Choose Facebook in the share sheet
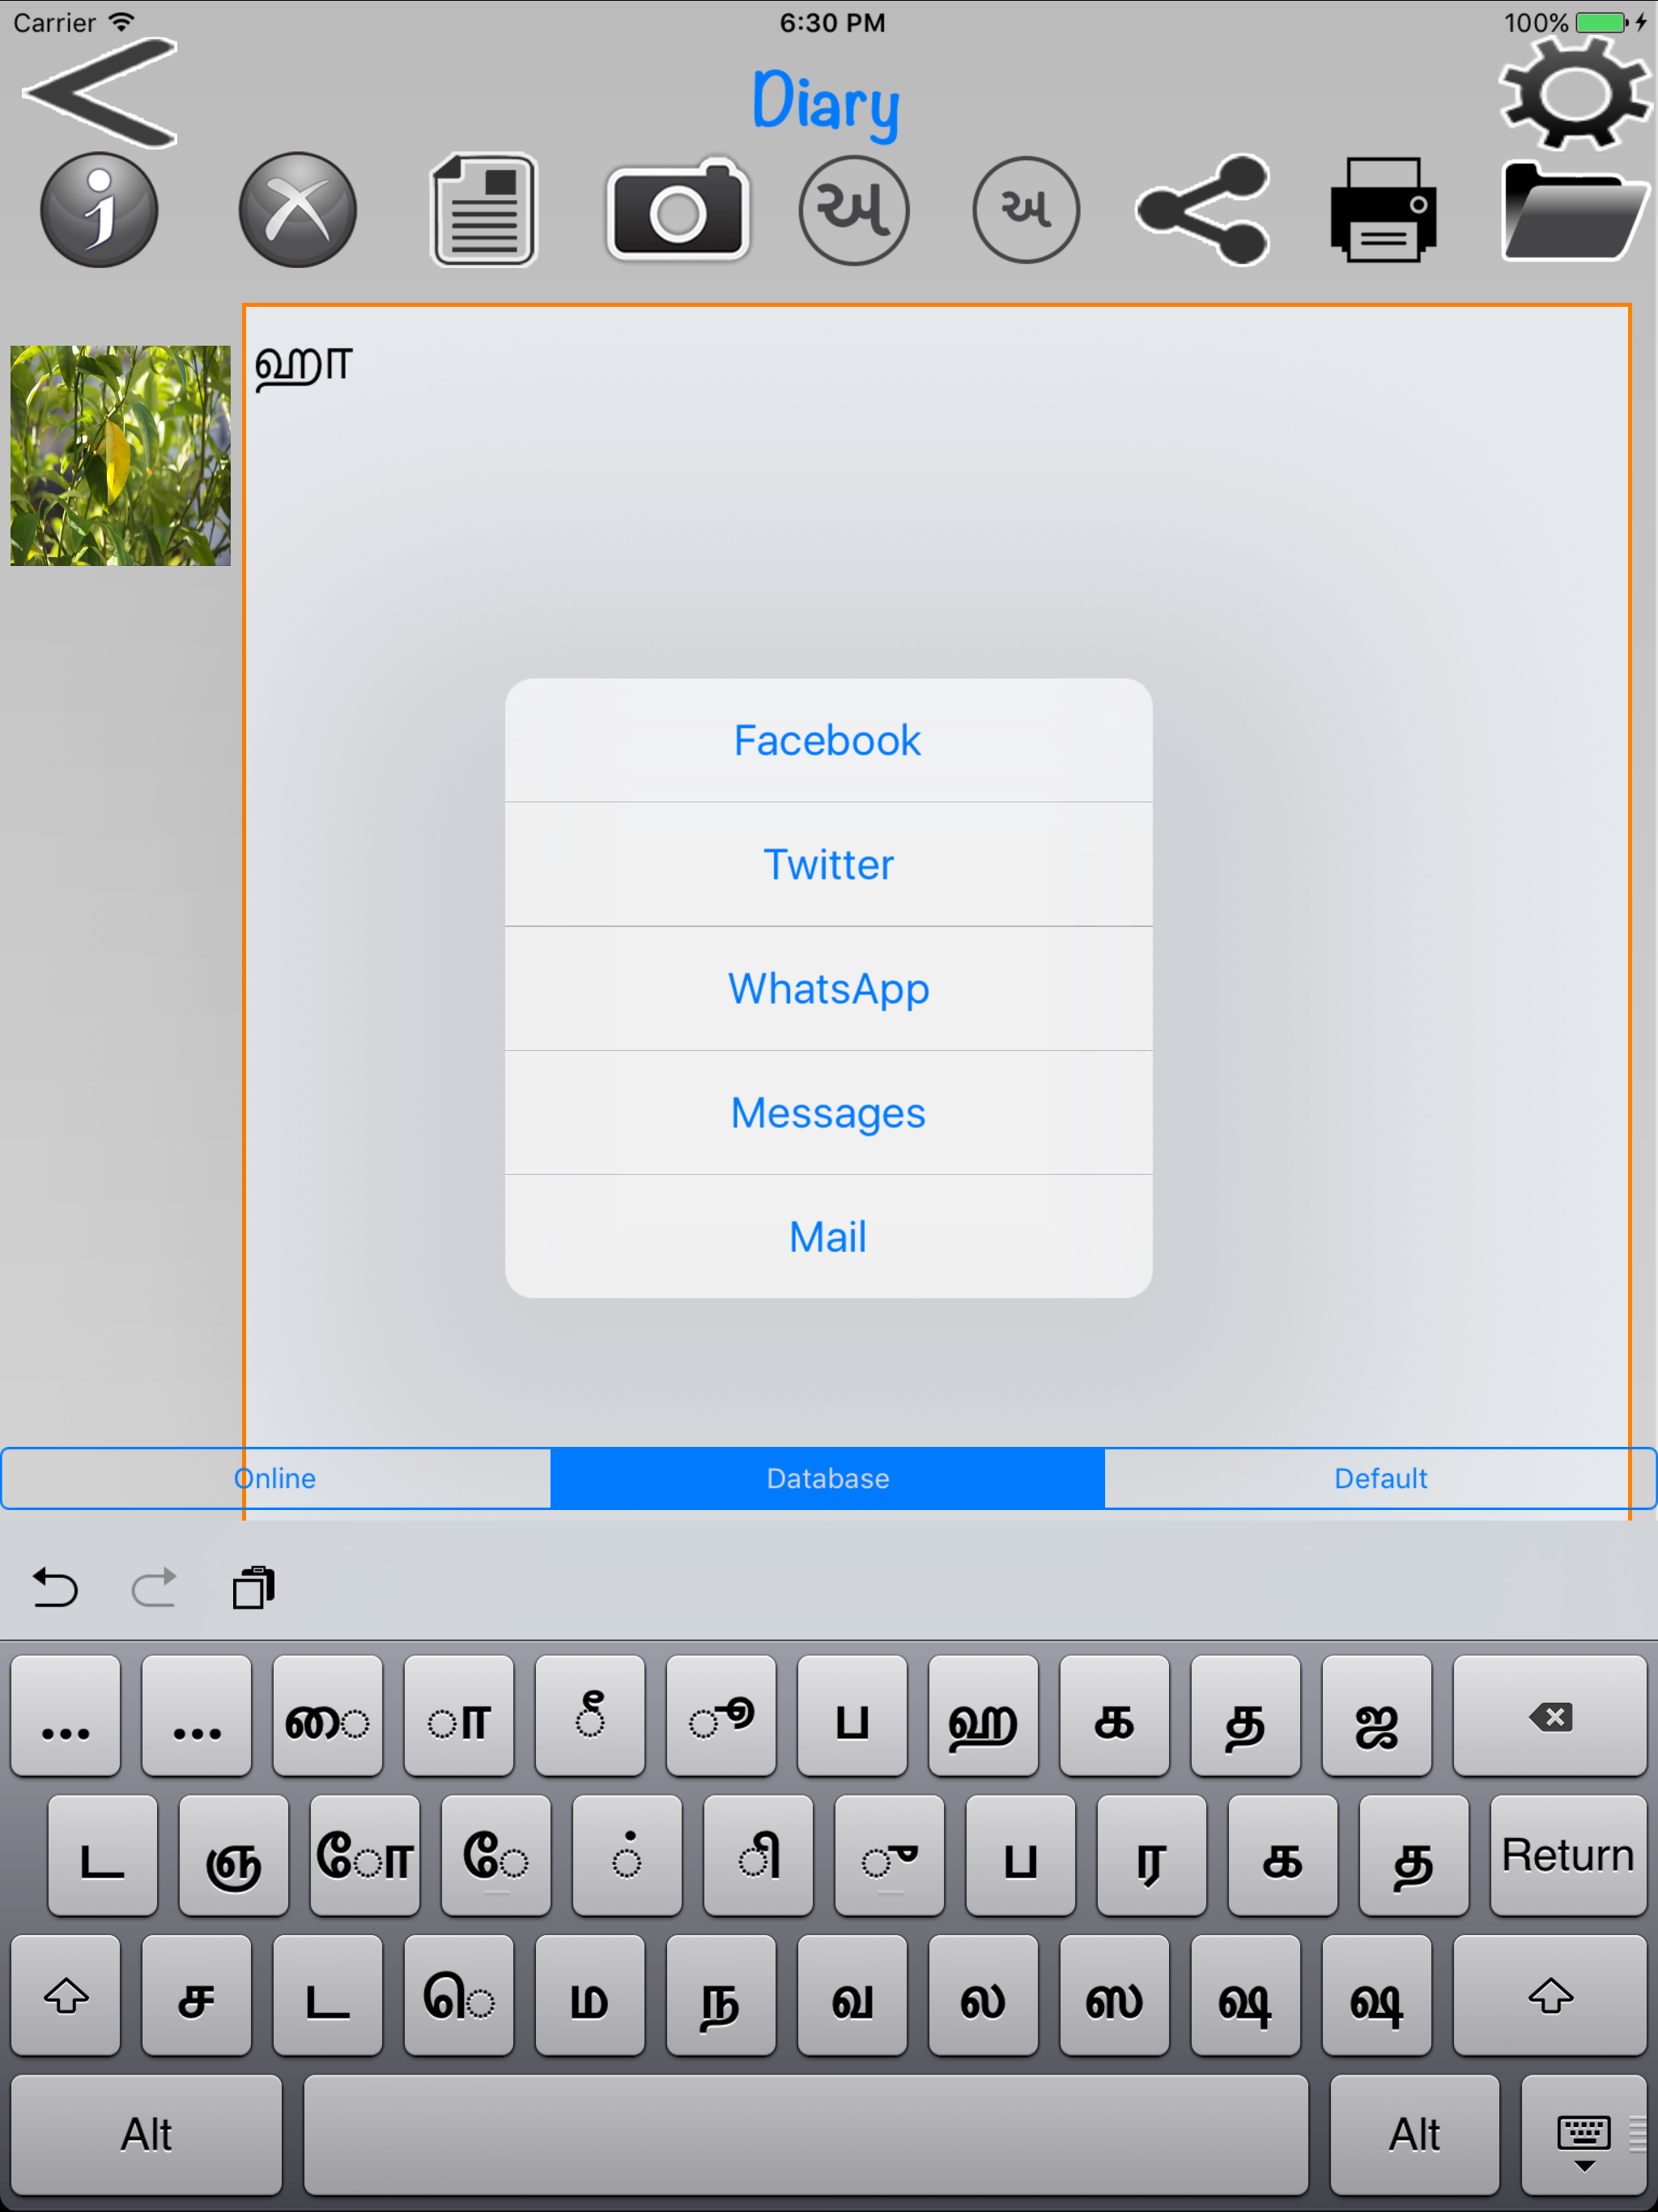1658x2212 pixels. (828, 741)
